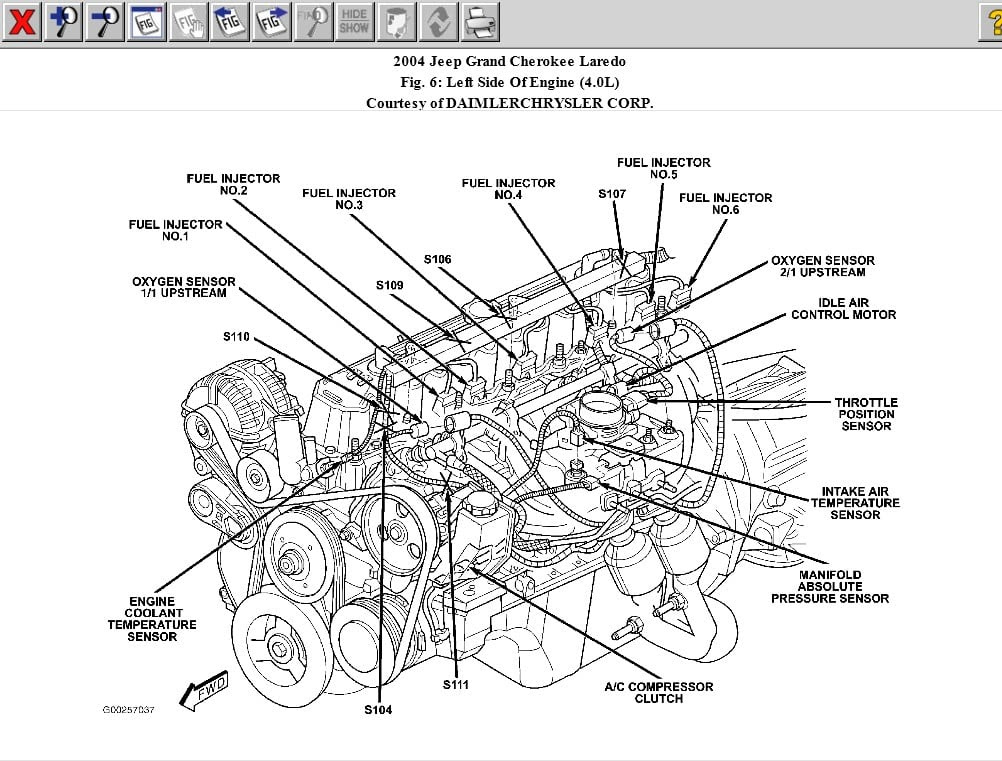This screenshot has height=761, width=1002.
Task: Click the 'S110' splice label
Action: click(236, 337)
